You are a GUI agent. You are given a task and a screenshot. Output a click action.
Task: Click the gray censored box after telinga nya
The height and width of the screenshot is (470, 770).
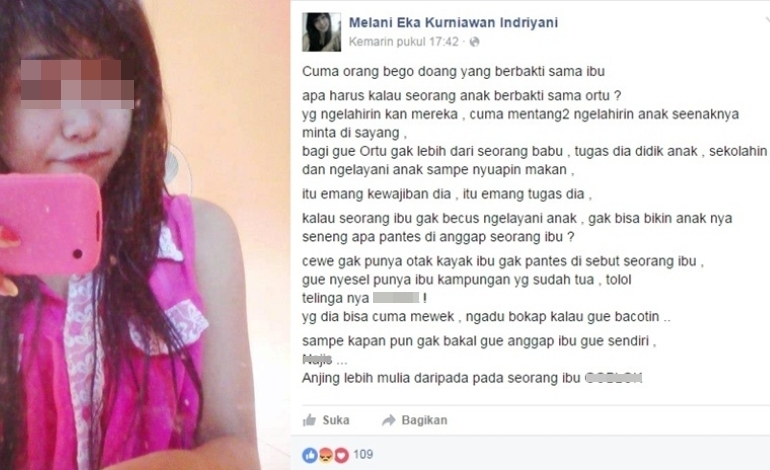click(x=396, y=298)
